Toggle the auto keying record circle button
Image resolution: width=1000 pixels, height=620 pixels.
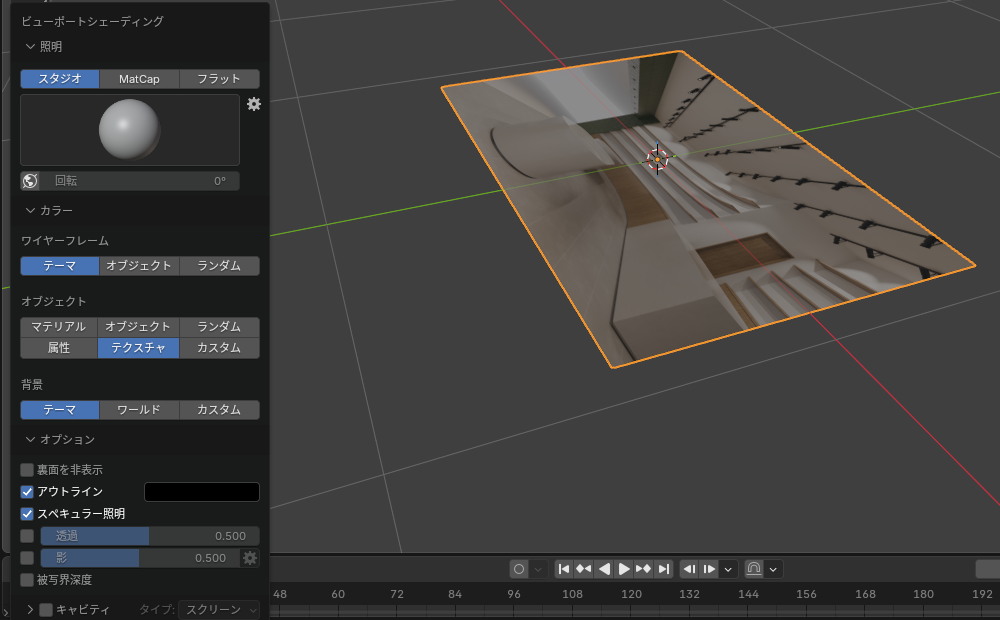pos(519,569)
